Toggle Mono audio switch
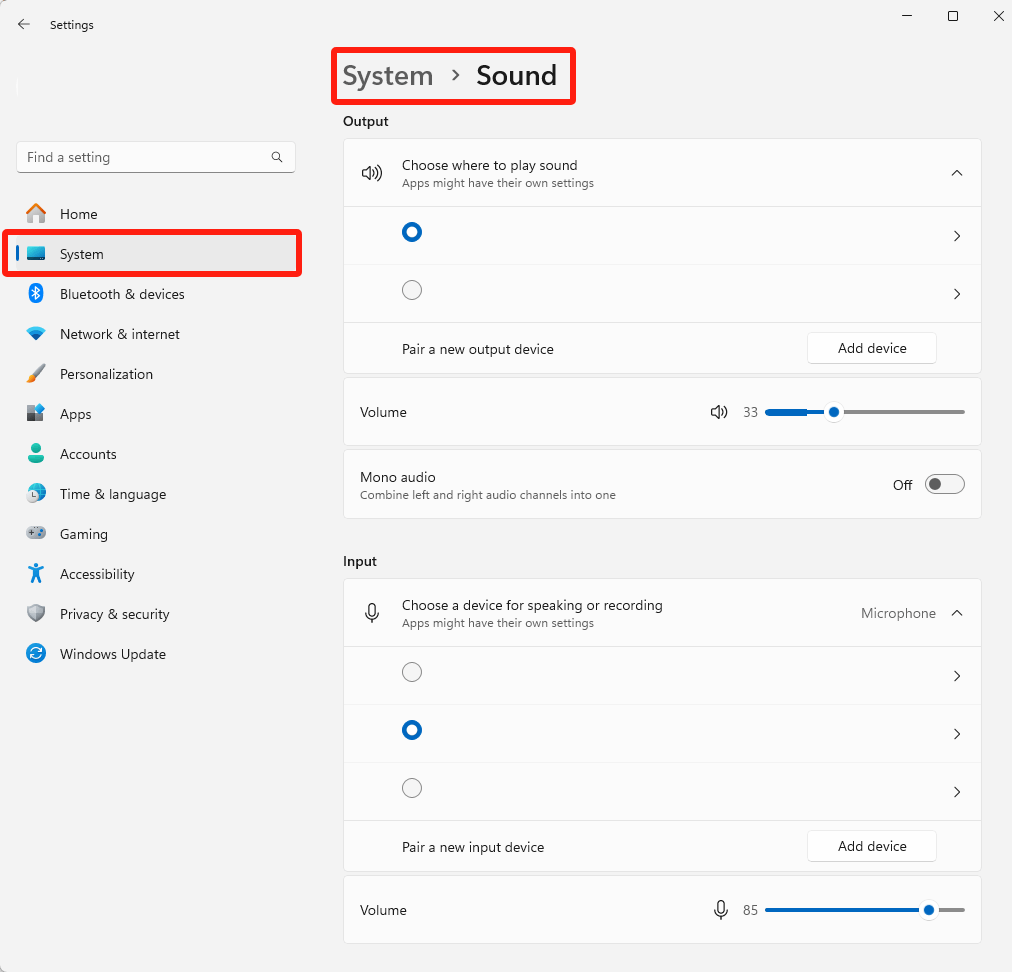Screen dimensions: 1012x972 pos(944,484)
